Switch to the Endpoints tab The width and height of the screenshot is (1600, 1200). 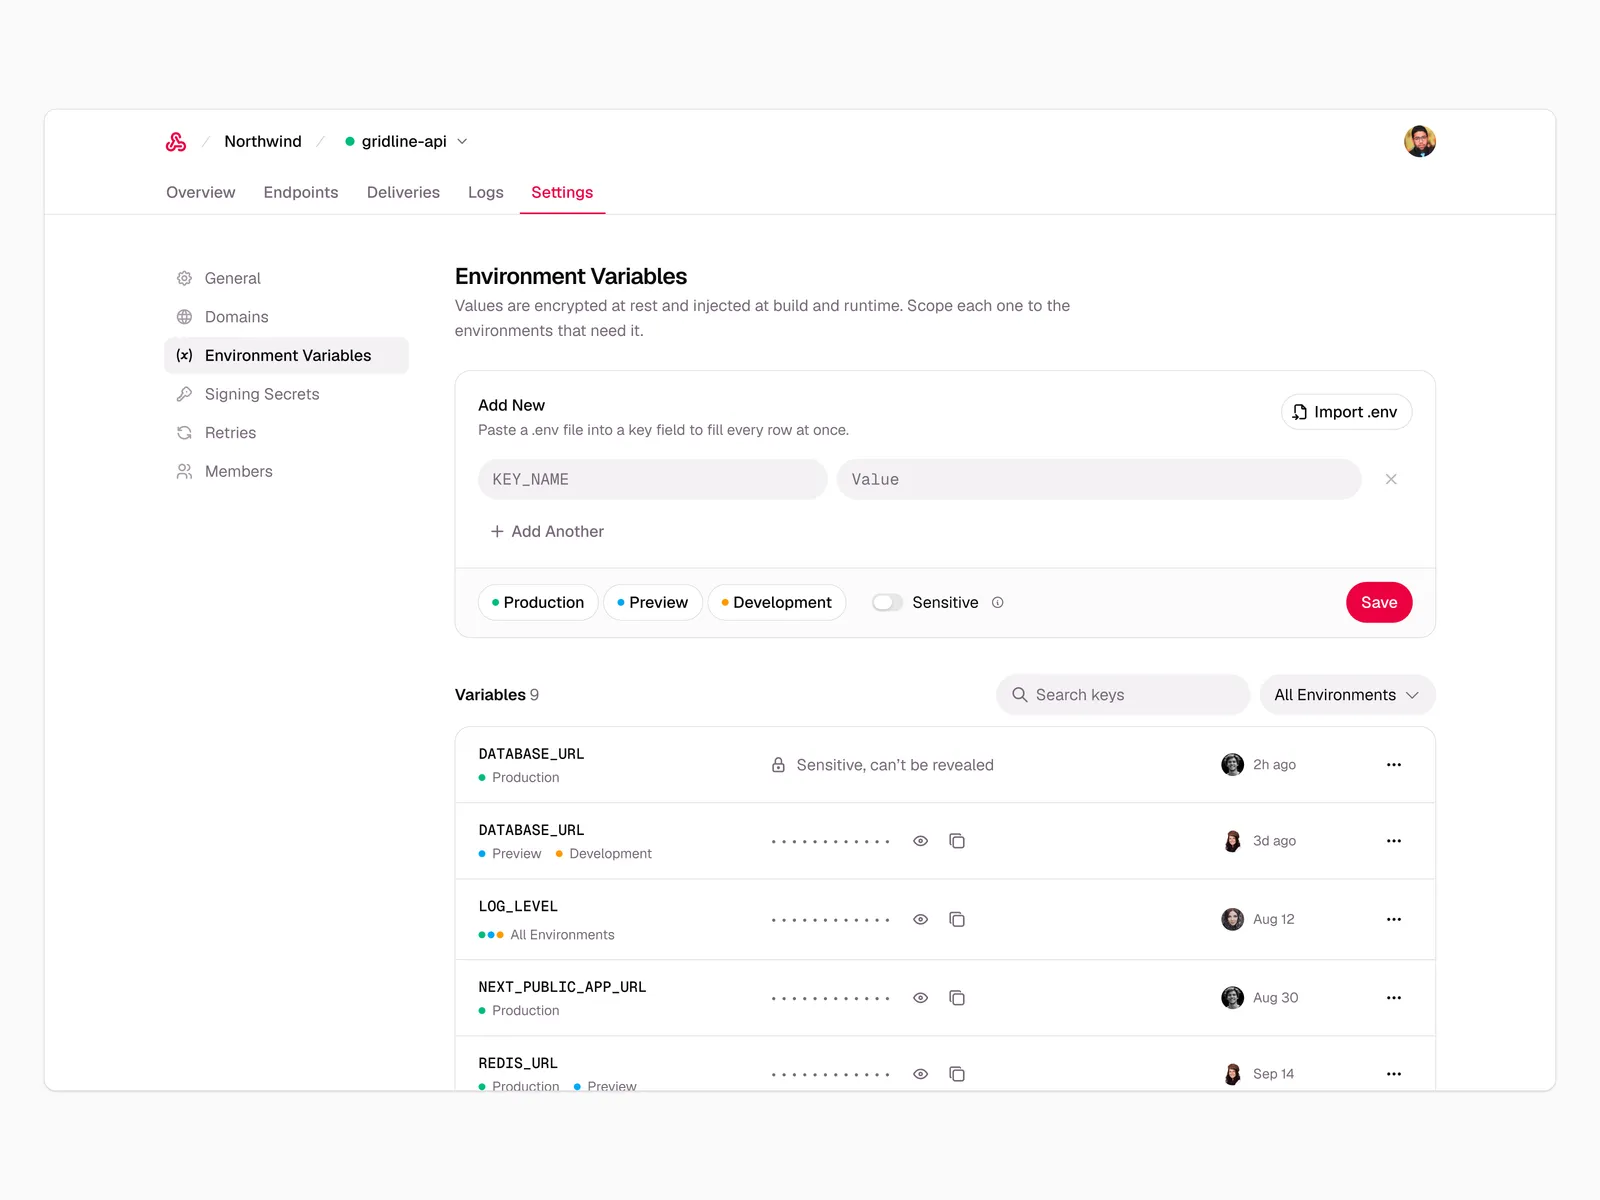point(301,192)
